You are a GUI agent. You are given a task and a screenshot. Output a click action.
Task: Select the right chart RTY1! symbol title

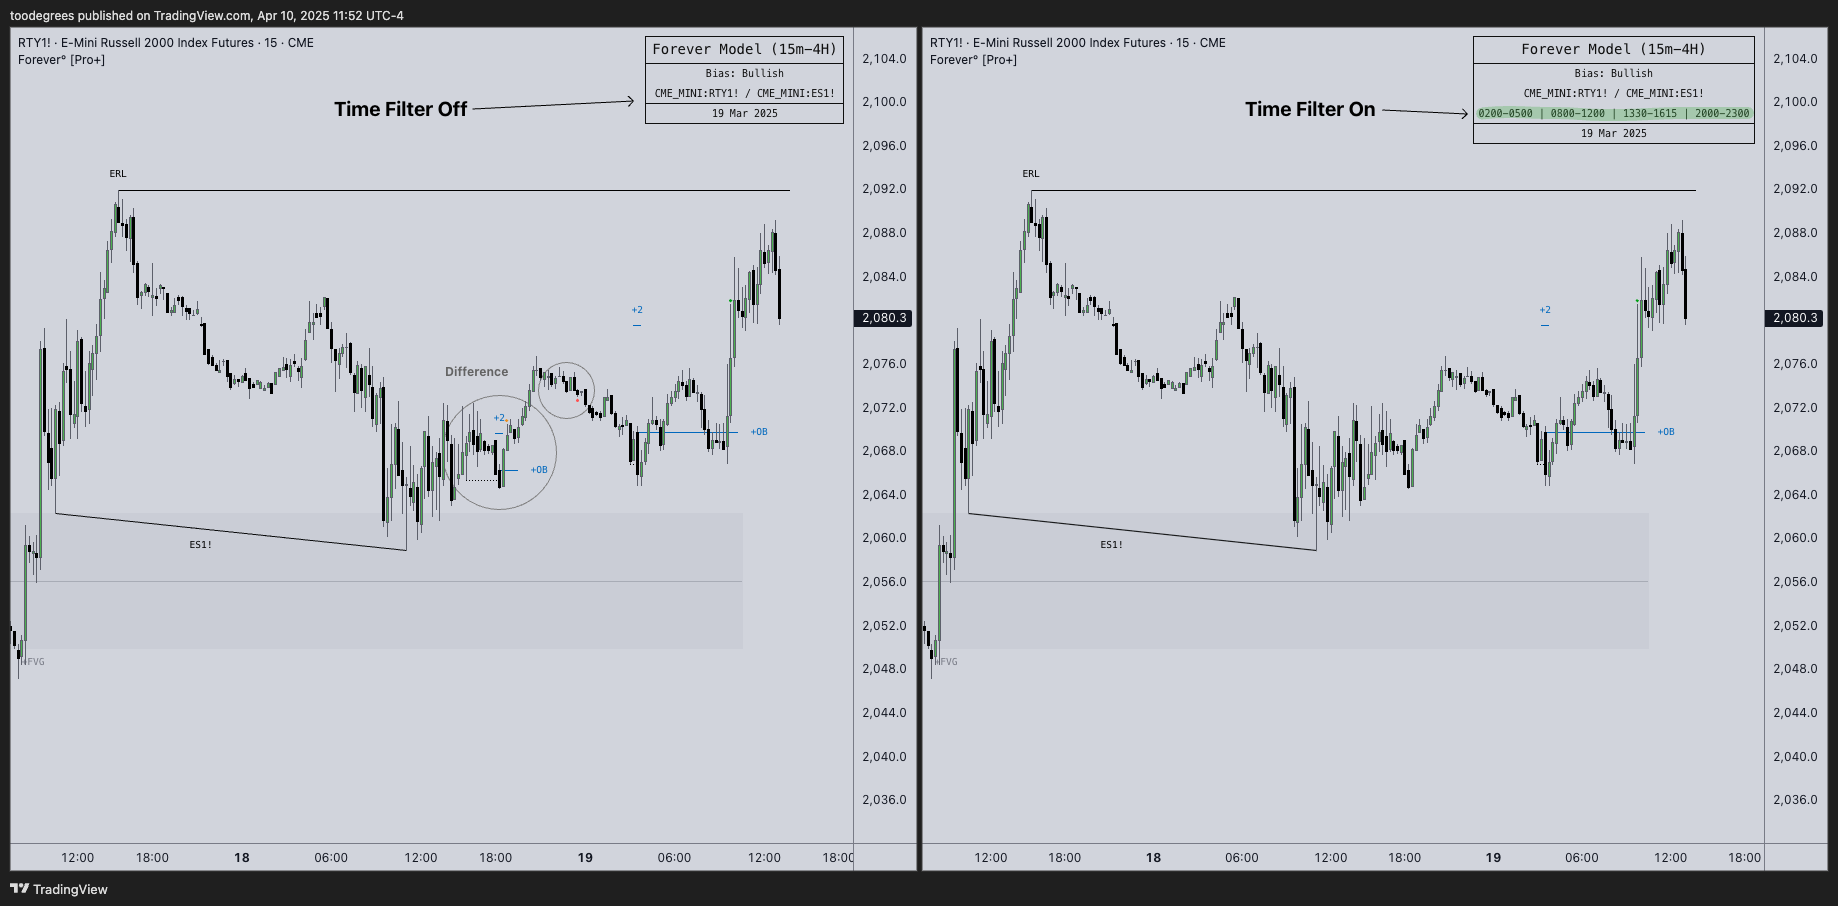[1078, 43]
